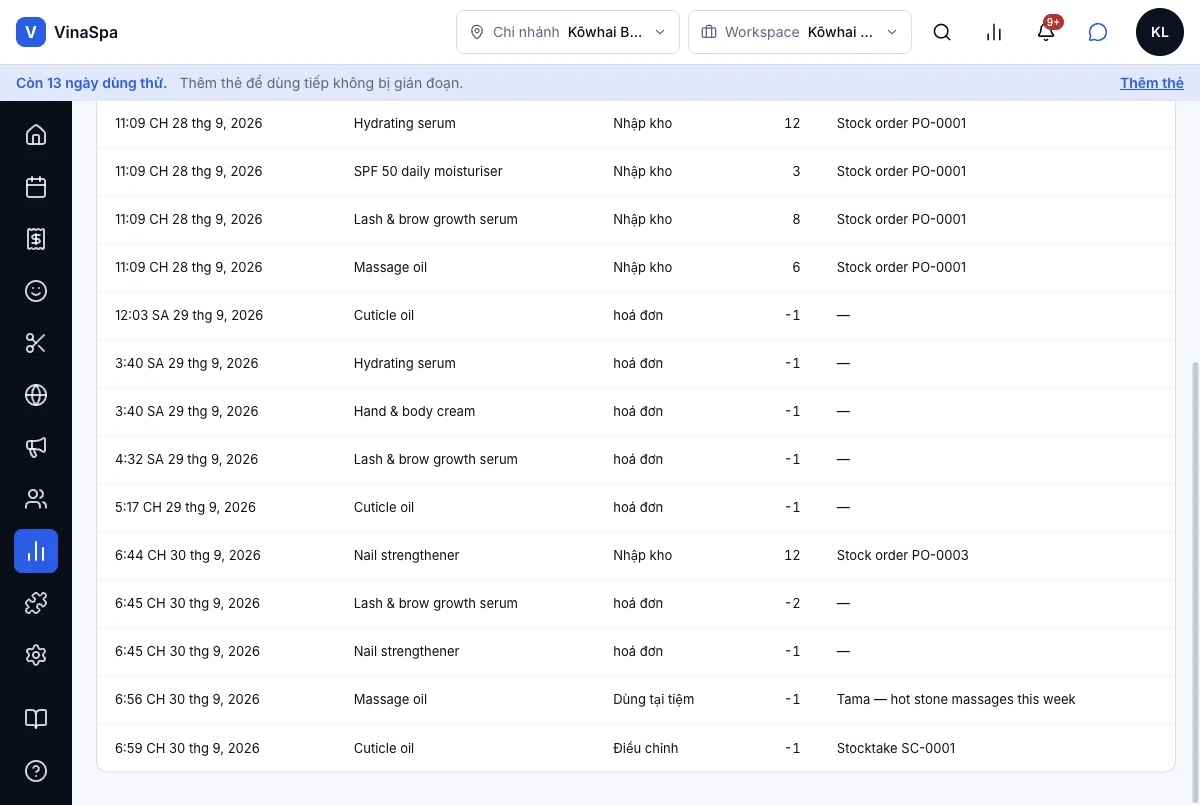Screen dimensions: 1200x805
Task: Open the home icon in sidebar
Action: (36, 135)
